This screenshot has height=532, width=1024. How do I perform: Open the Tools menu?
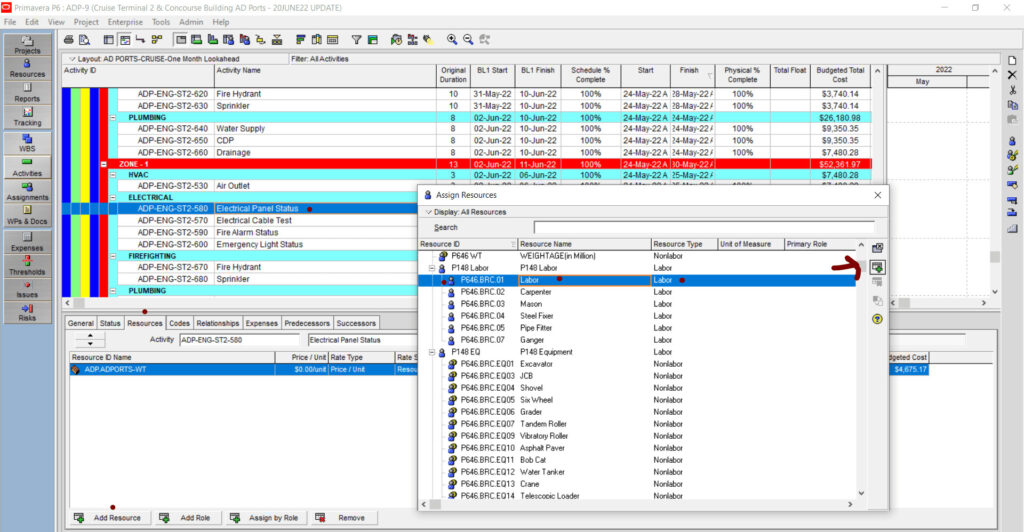pyautogui.click(x=161, y=22)
